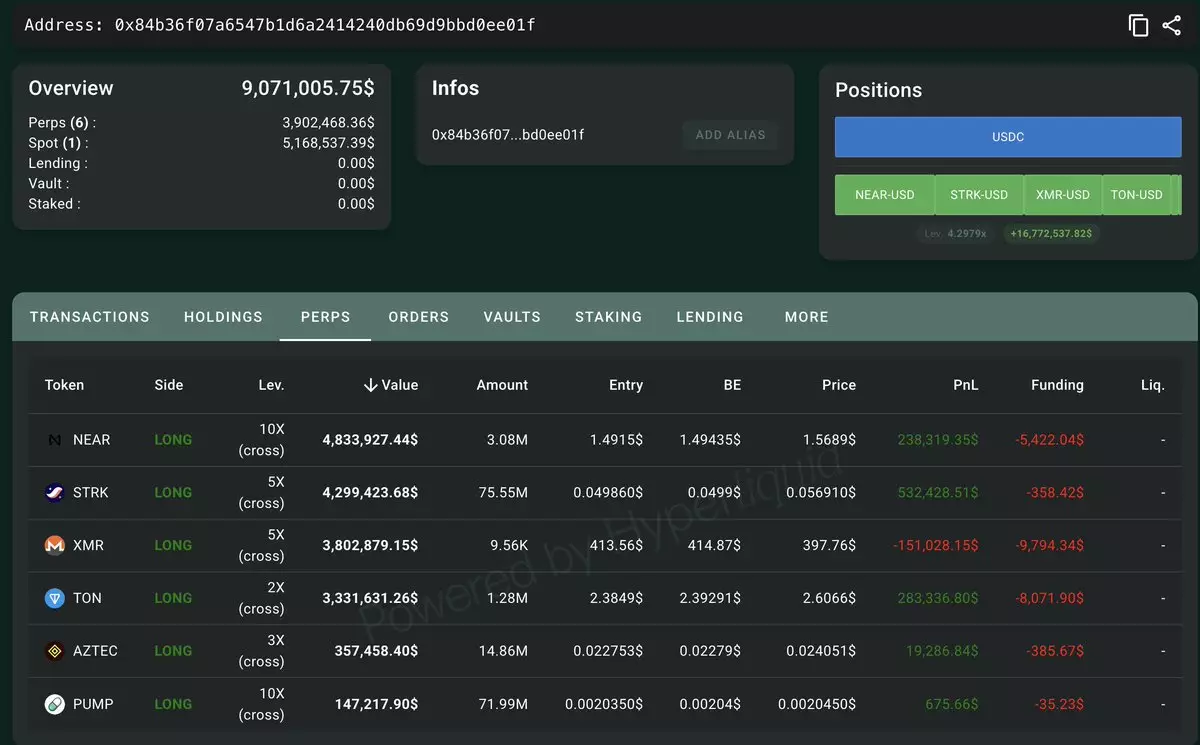Switch to the Lending tab
The image size is (1200, 745).
coord(710,317)
